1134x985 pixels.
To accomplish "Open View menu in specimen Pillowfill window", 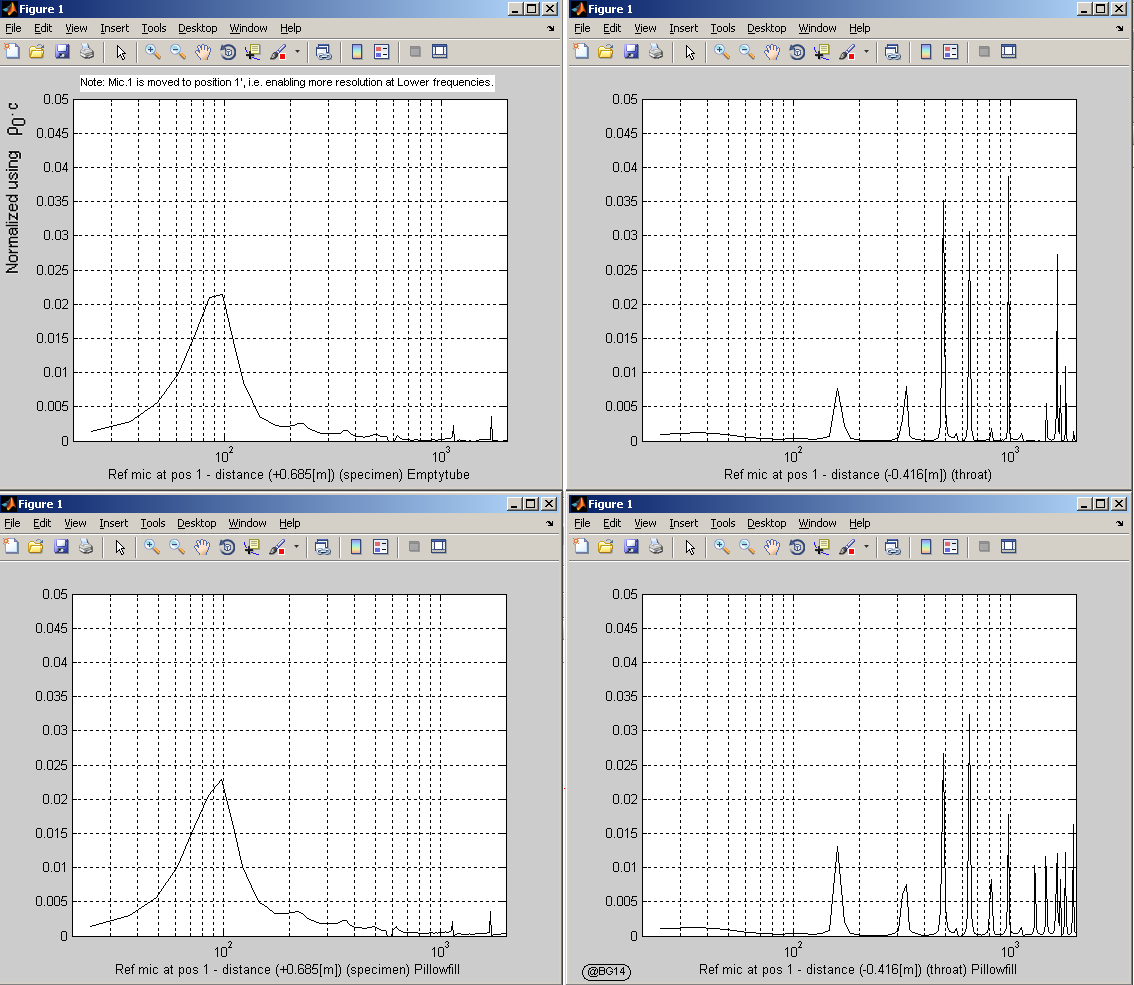I will pyautogui.click(x=75, y=523).
